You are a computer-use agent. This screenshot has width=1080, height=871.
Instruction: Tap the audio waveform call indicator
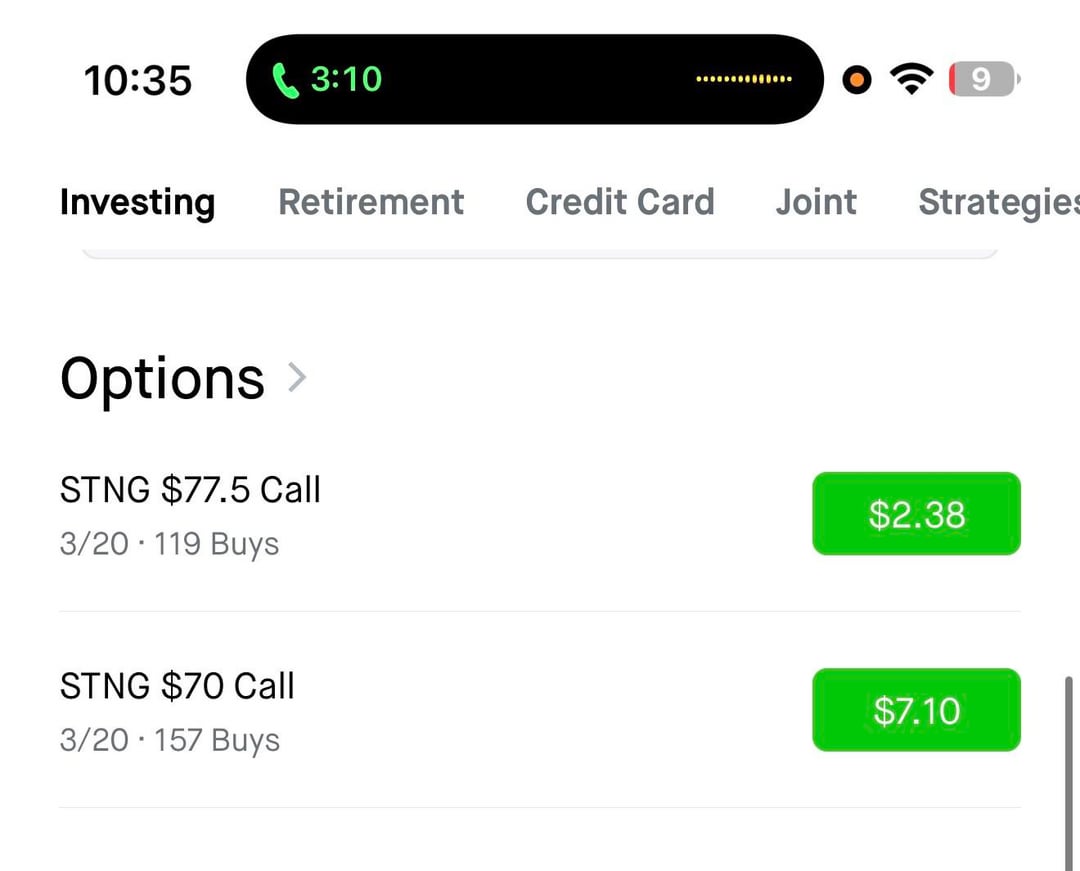tap(744, 79)
